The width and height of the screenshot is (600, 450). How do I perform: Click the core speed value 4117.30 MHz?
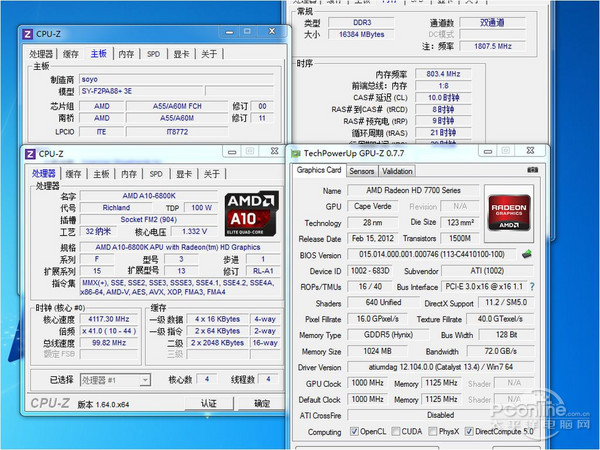pos(109,319)
